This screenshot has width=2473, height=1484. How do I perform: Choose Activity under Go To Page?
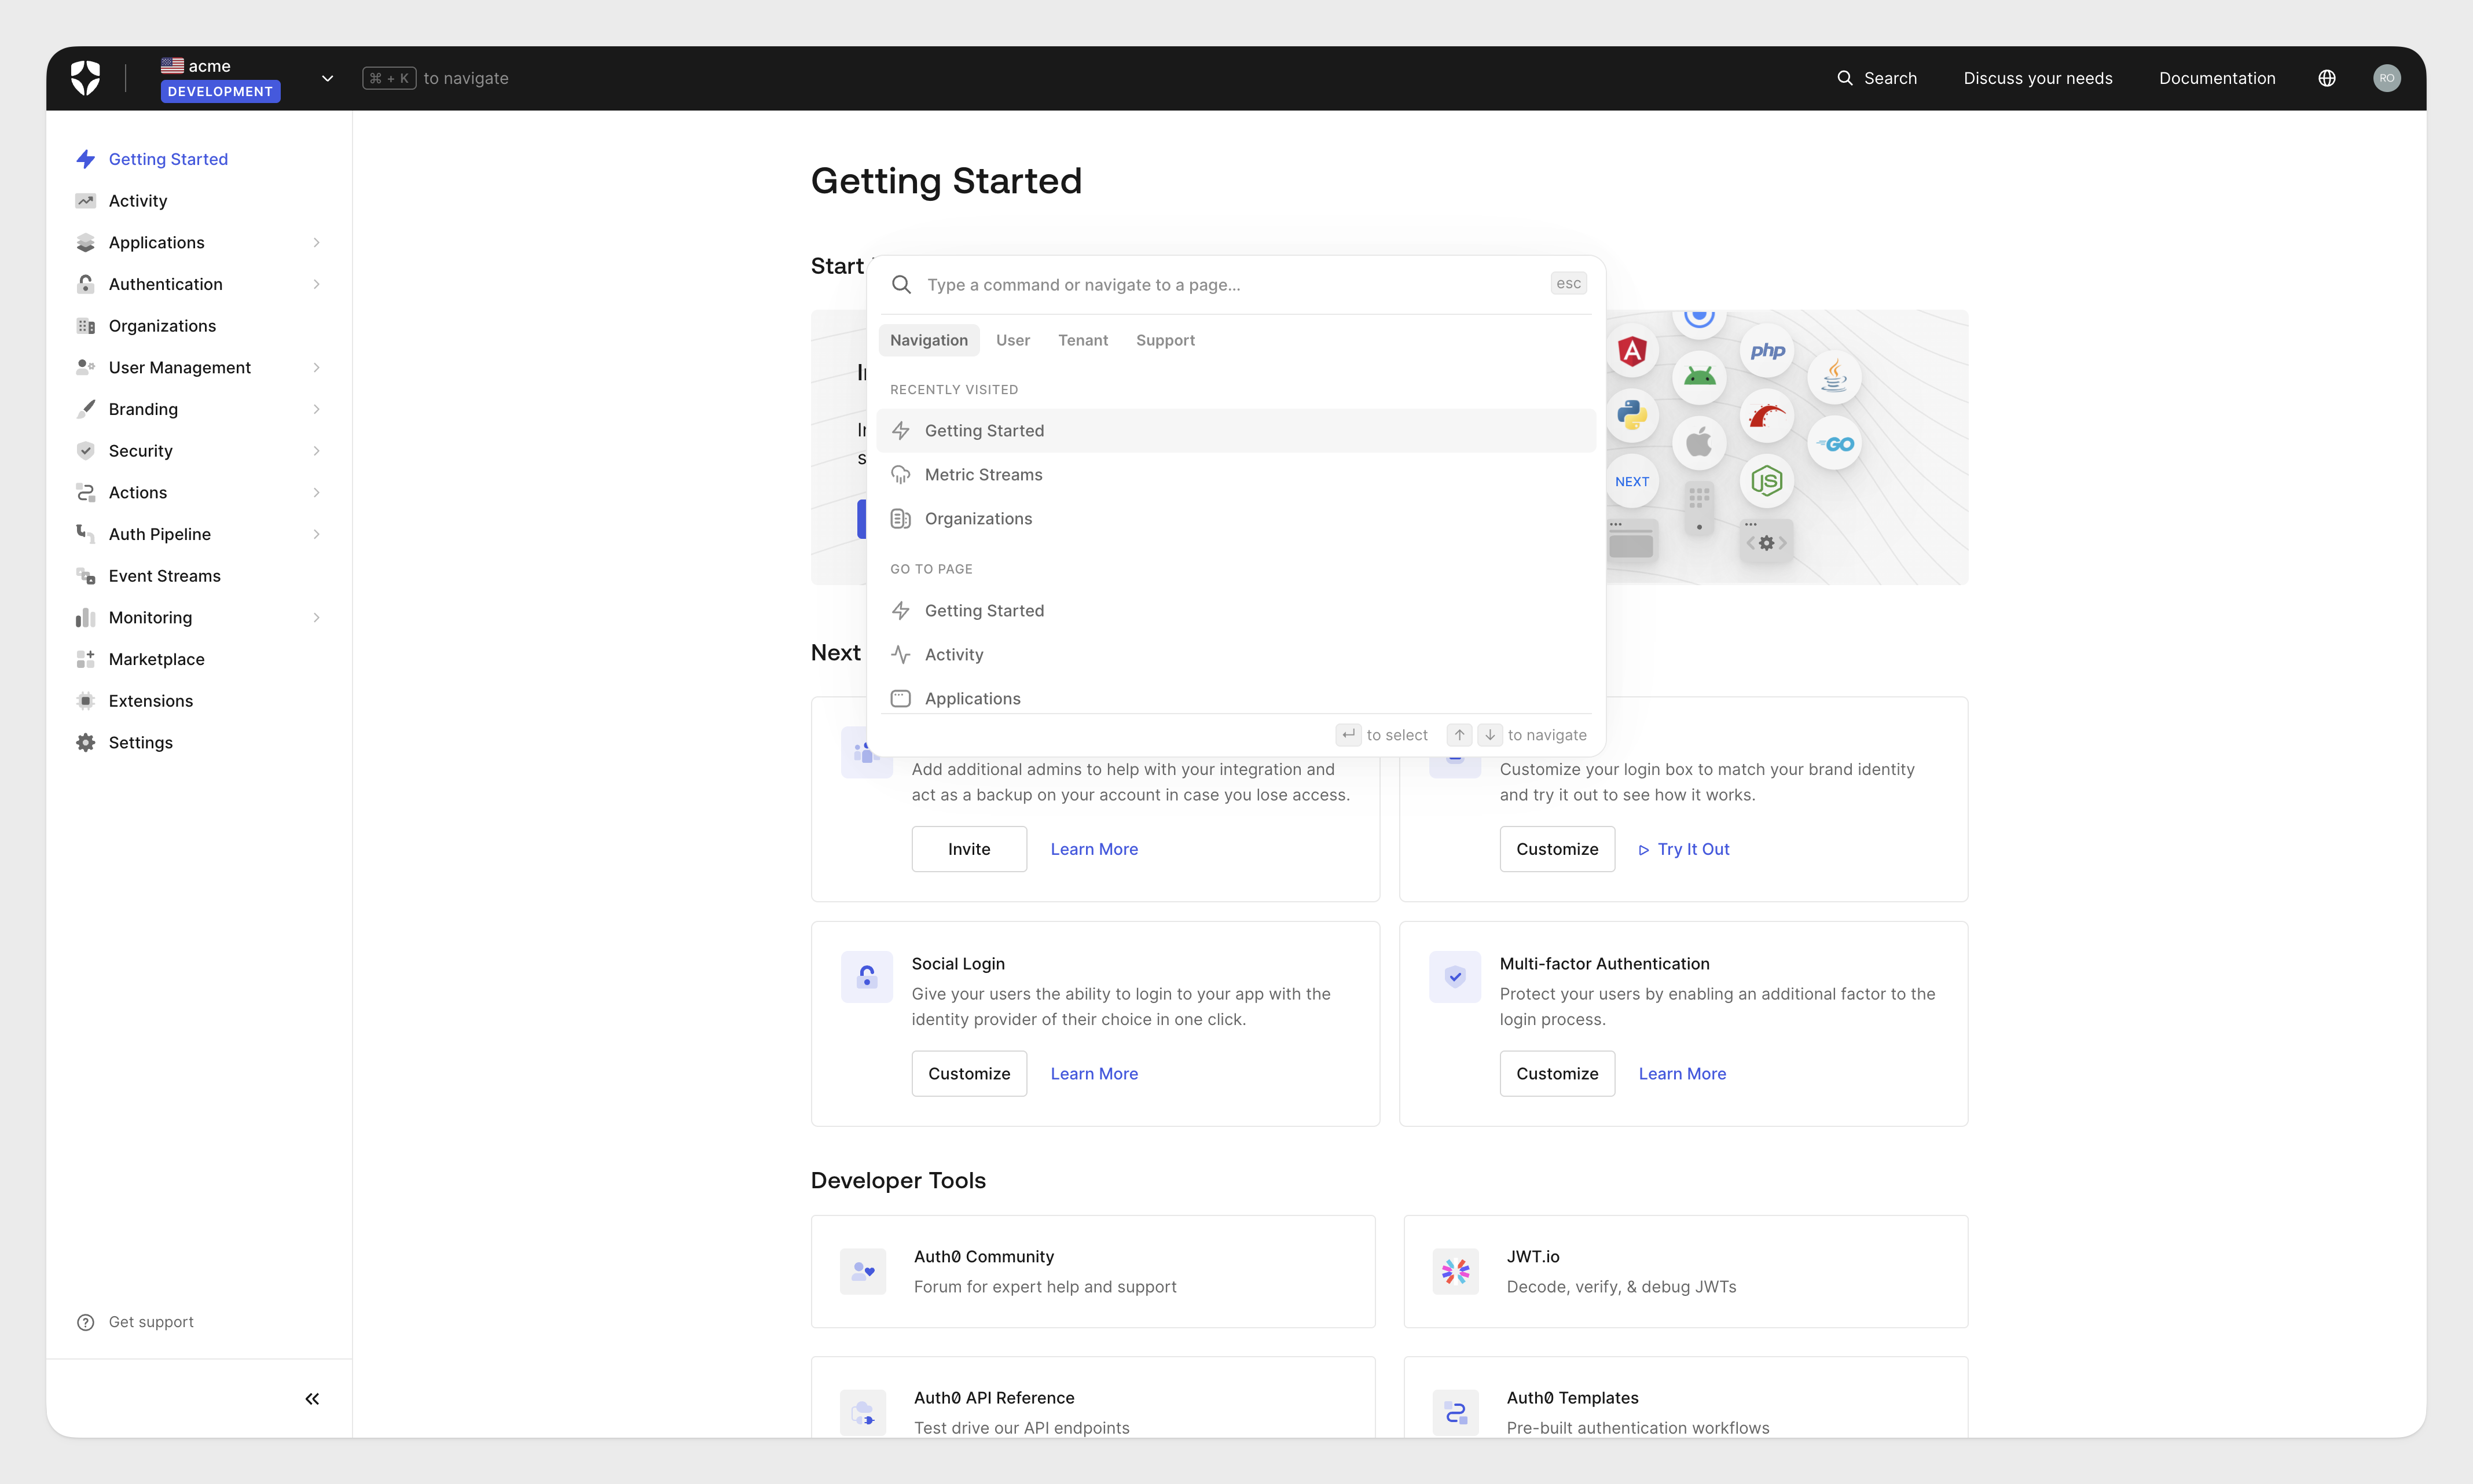click(x=1236, y=655)
